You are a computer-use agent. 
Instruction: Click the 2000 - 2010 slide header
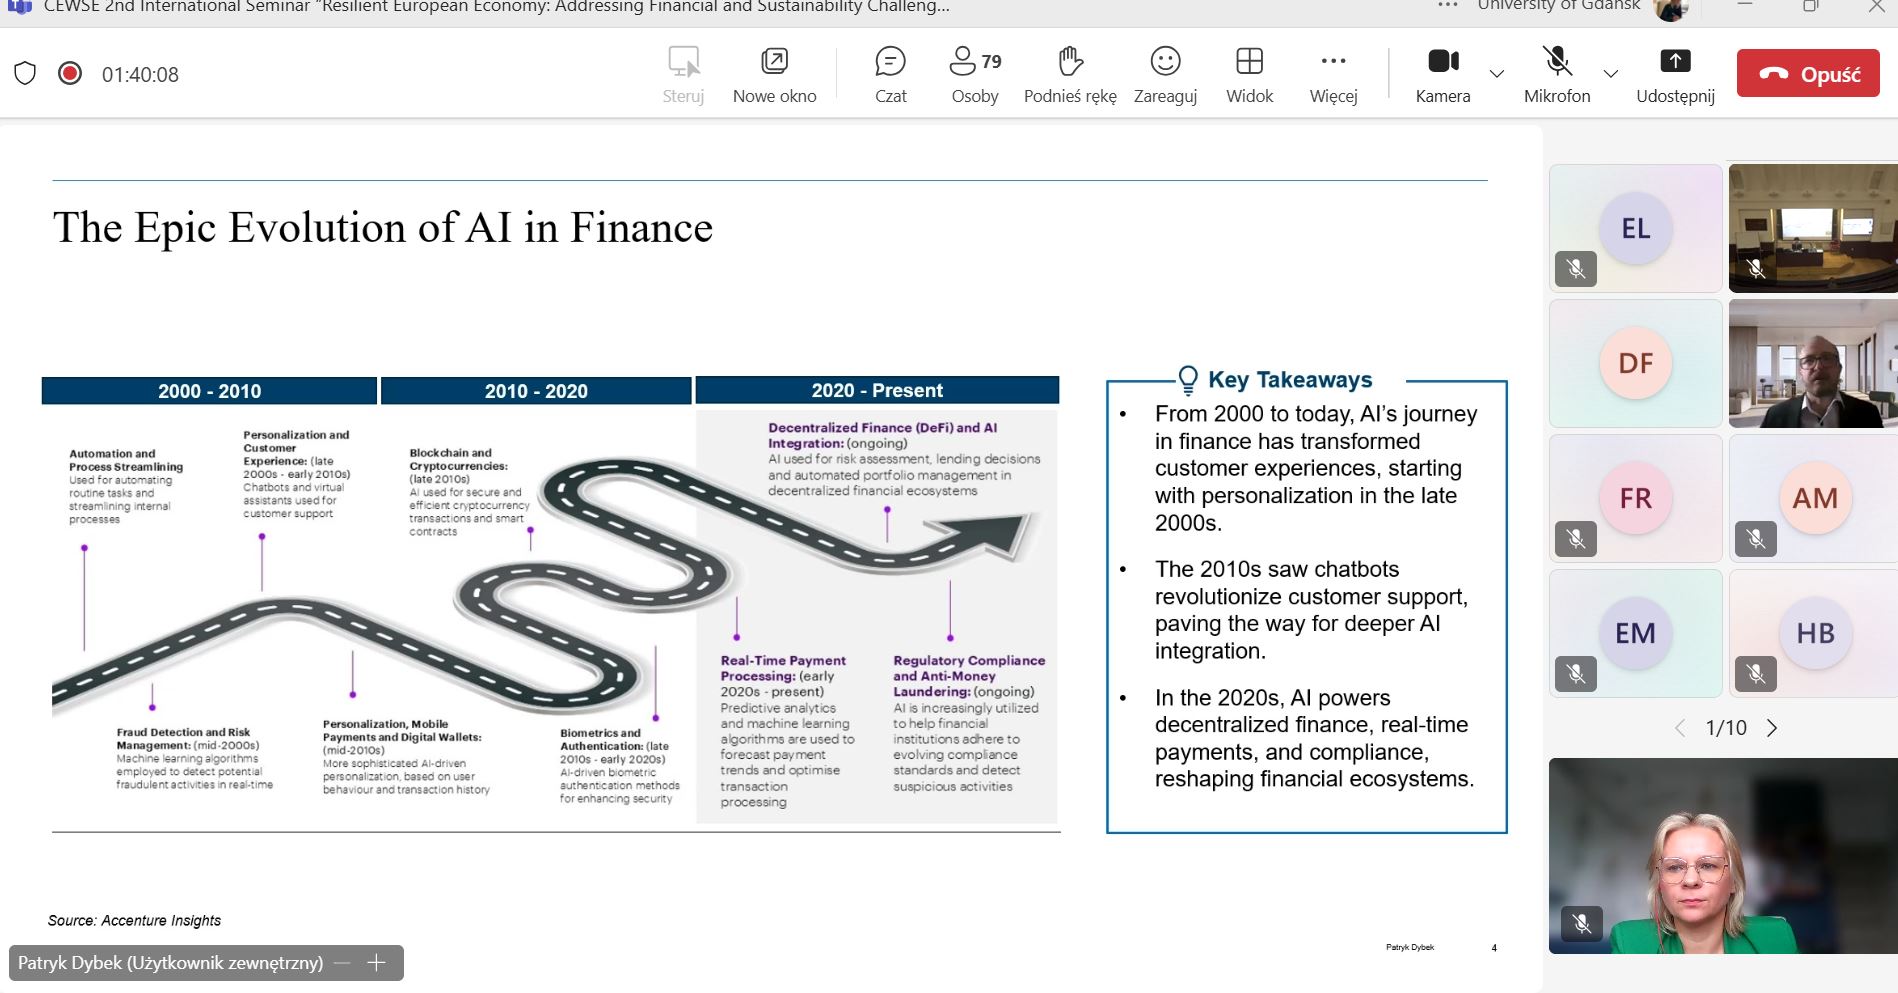pos(209,391)
